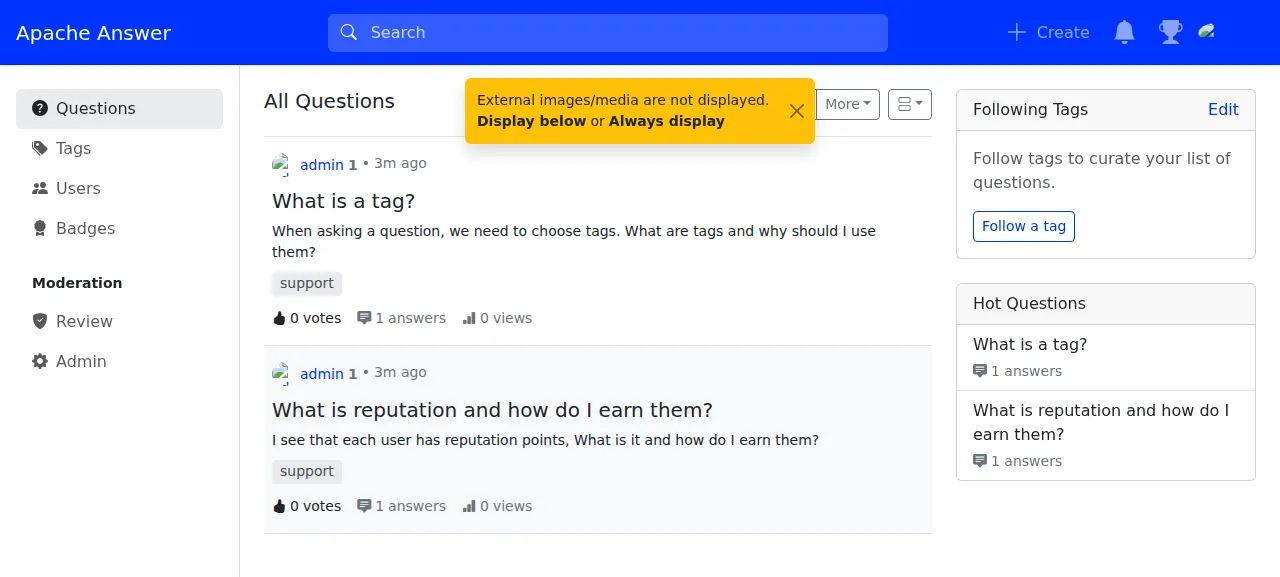Image resolution: width=1280 pixels, height=577 pixels.
Task: Open Admin under Moderation
Action: point(119,361)
